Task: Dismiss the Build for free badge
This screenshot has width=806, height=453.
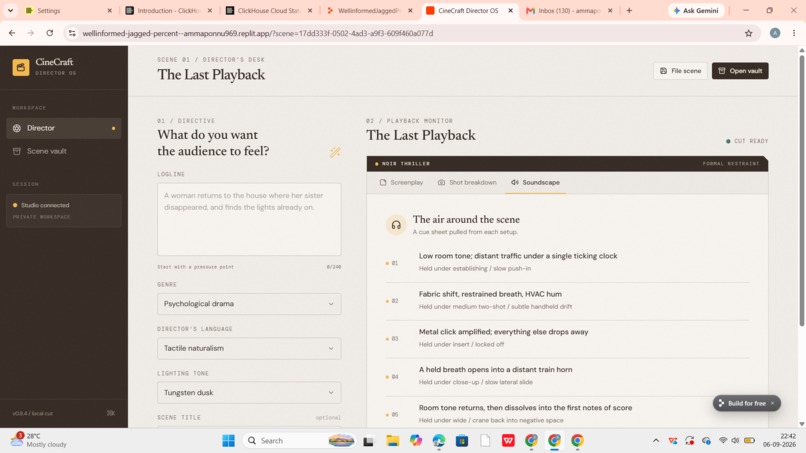Action: coord(772,403)
